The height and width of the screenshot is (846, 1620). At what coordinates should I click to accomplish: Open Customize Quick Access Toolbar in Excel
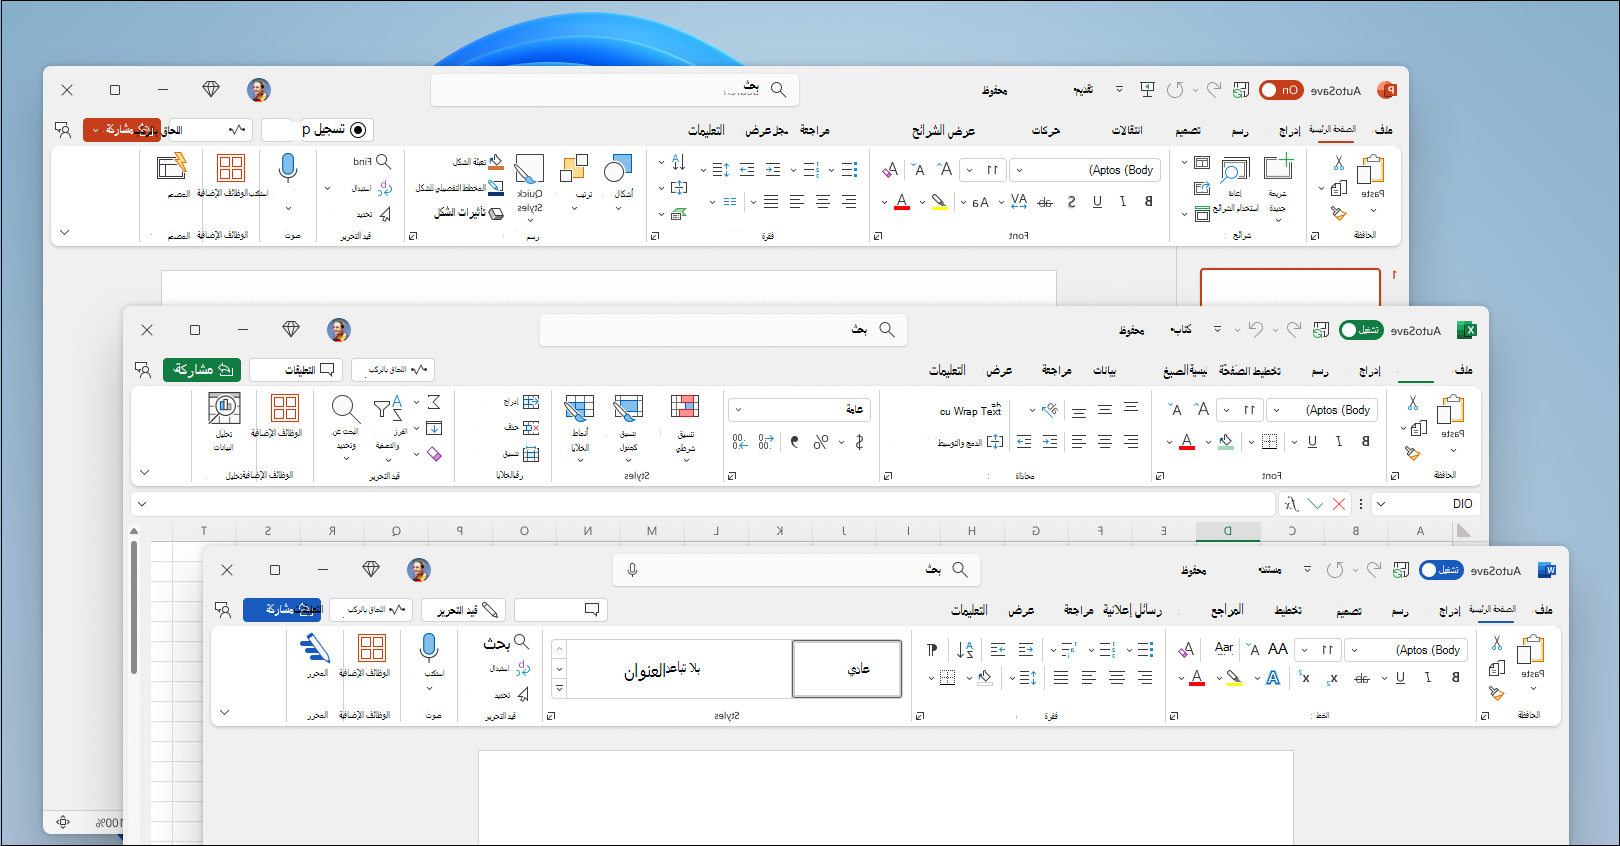(1217, 329)
